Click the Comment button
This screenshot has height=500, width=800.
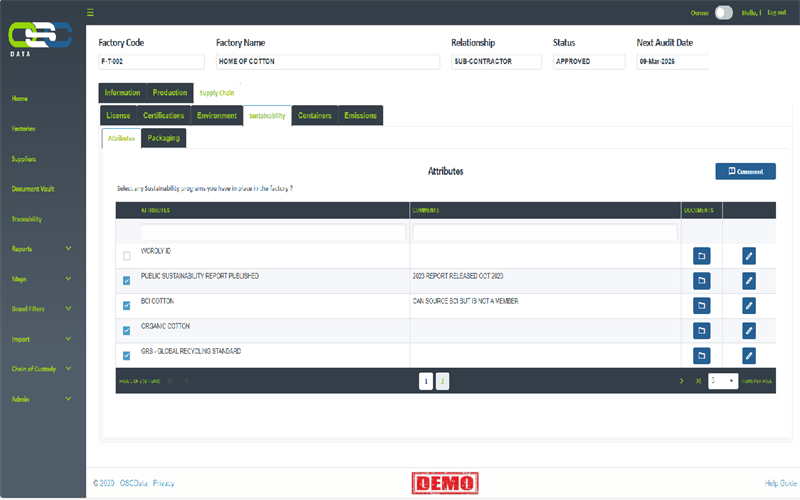745,171
